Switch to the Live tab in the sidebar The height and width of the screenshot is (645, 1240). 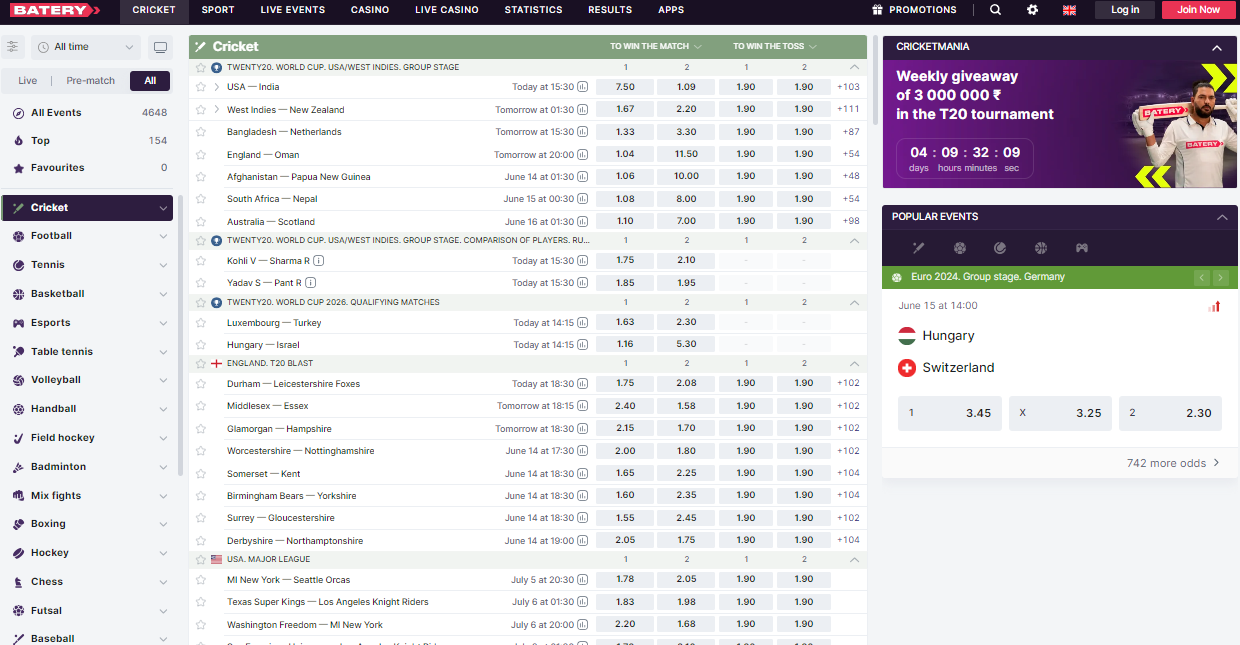[28, 81]
